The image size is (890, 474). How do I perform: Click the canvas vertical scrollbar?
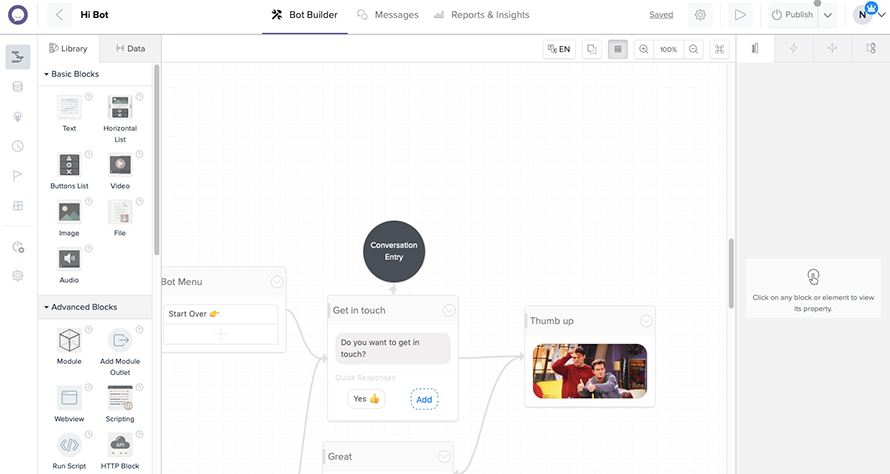coord(731,274)
